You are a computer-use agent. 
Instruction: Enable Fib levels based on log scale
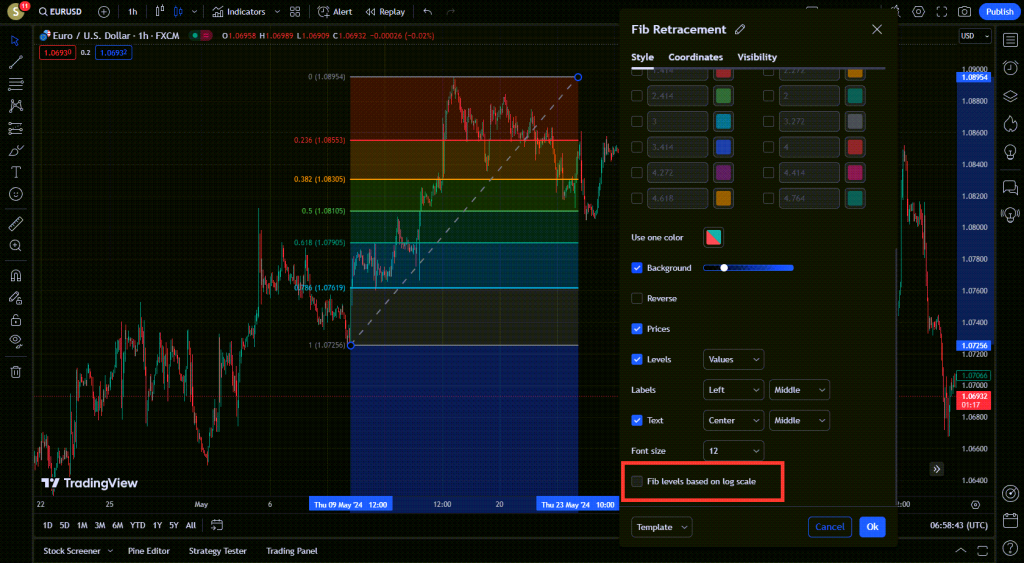click(637, 482)
